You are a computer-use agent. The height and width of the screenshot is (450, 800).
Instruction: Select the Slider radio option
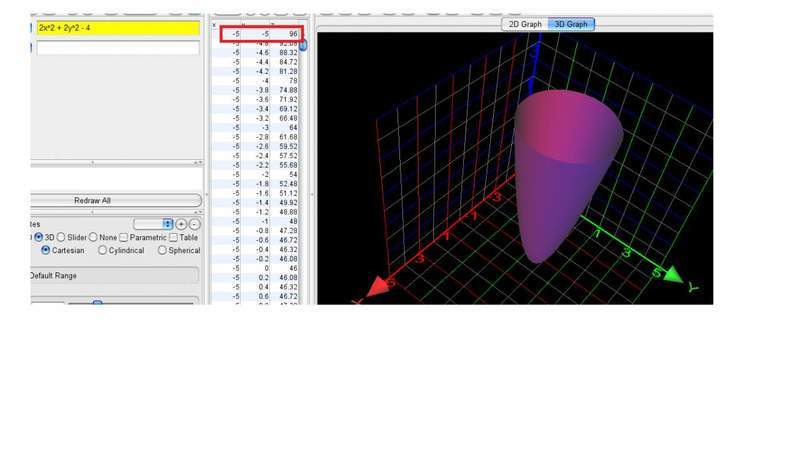pyautogui.click(x=61, y=237)
